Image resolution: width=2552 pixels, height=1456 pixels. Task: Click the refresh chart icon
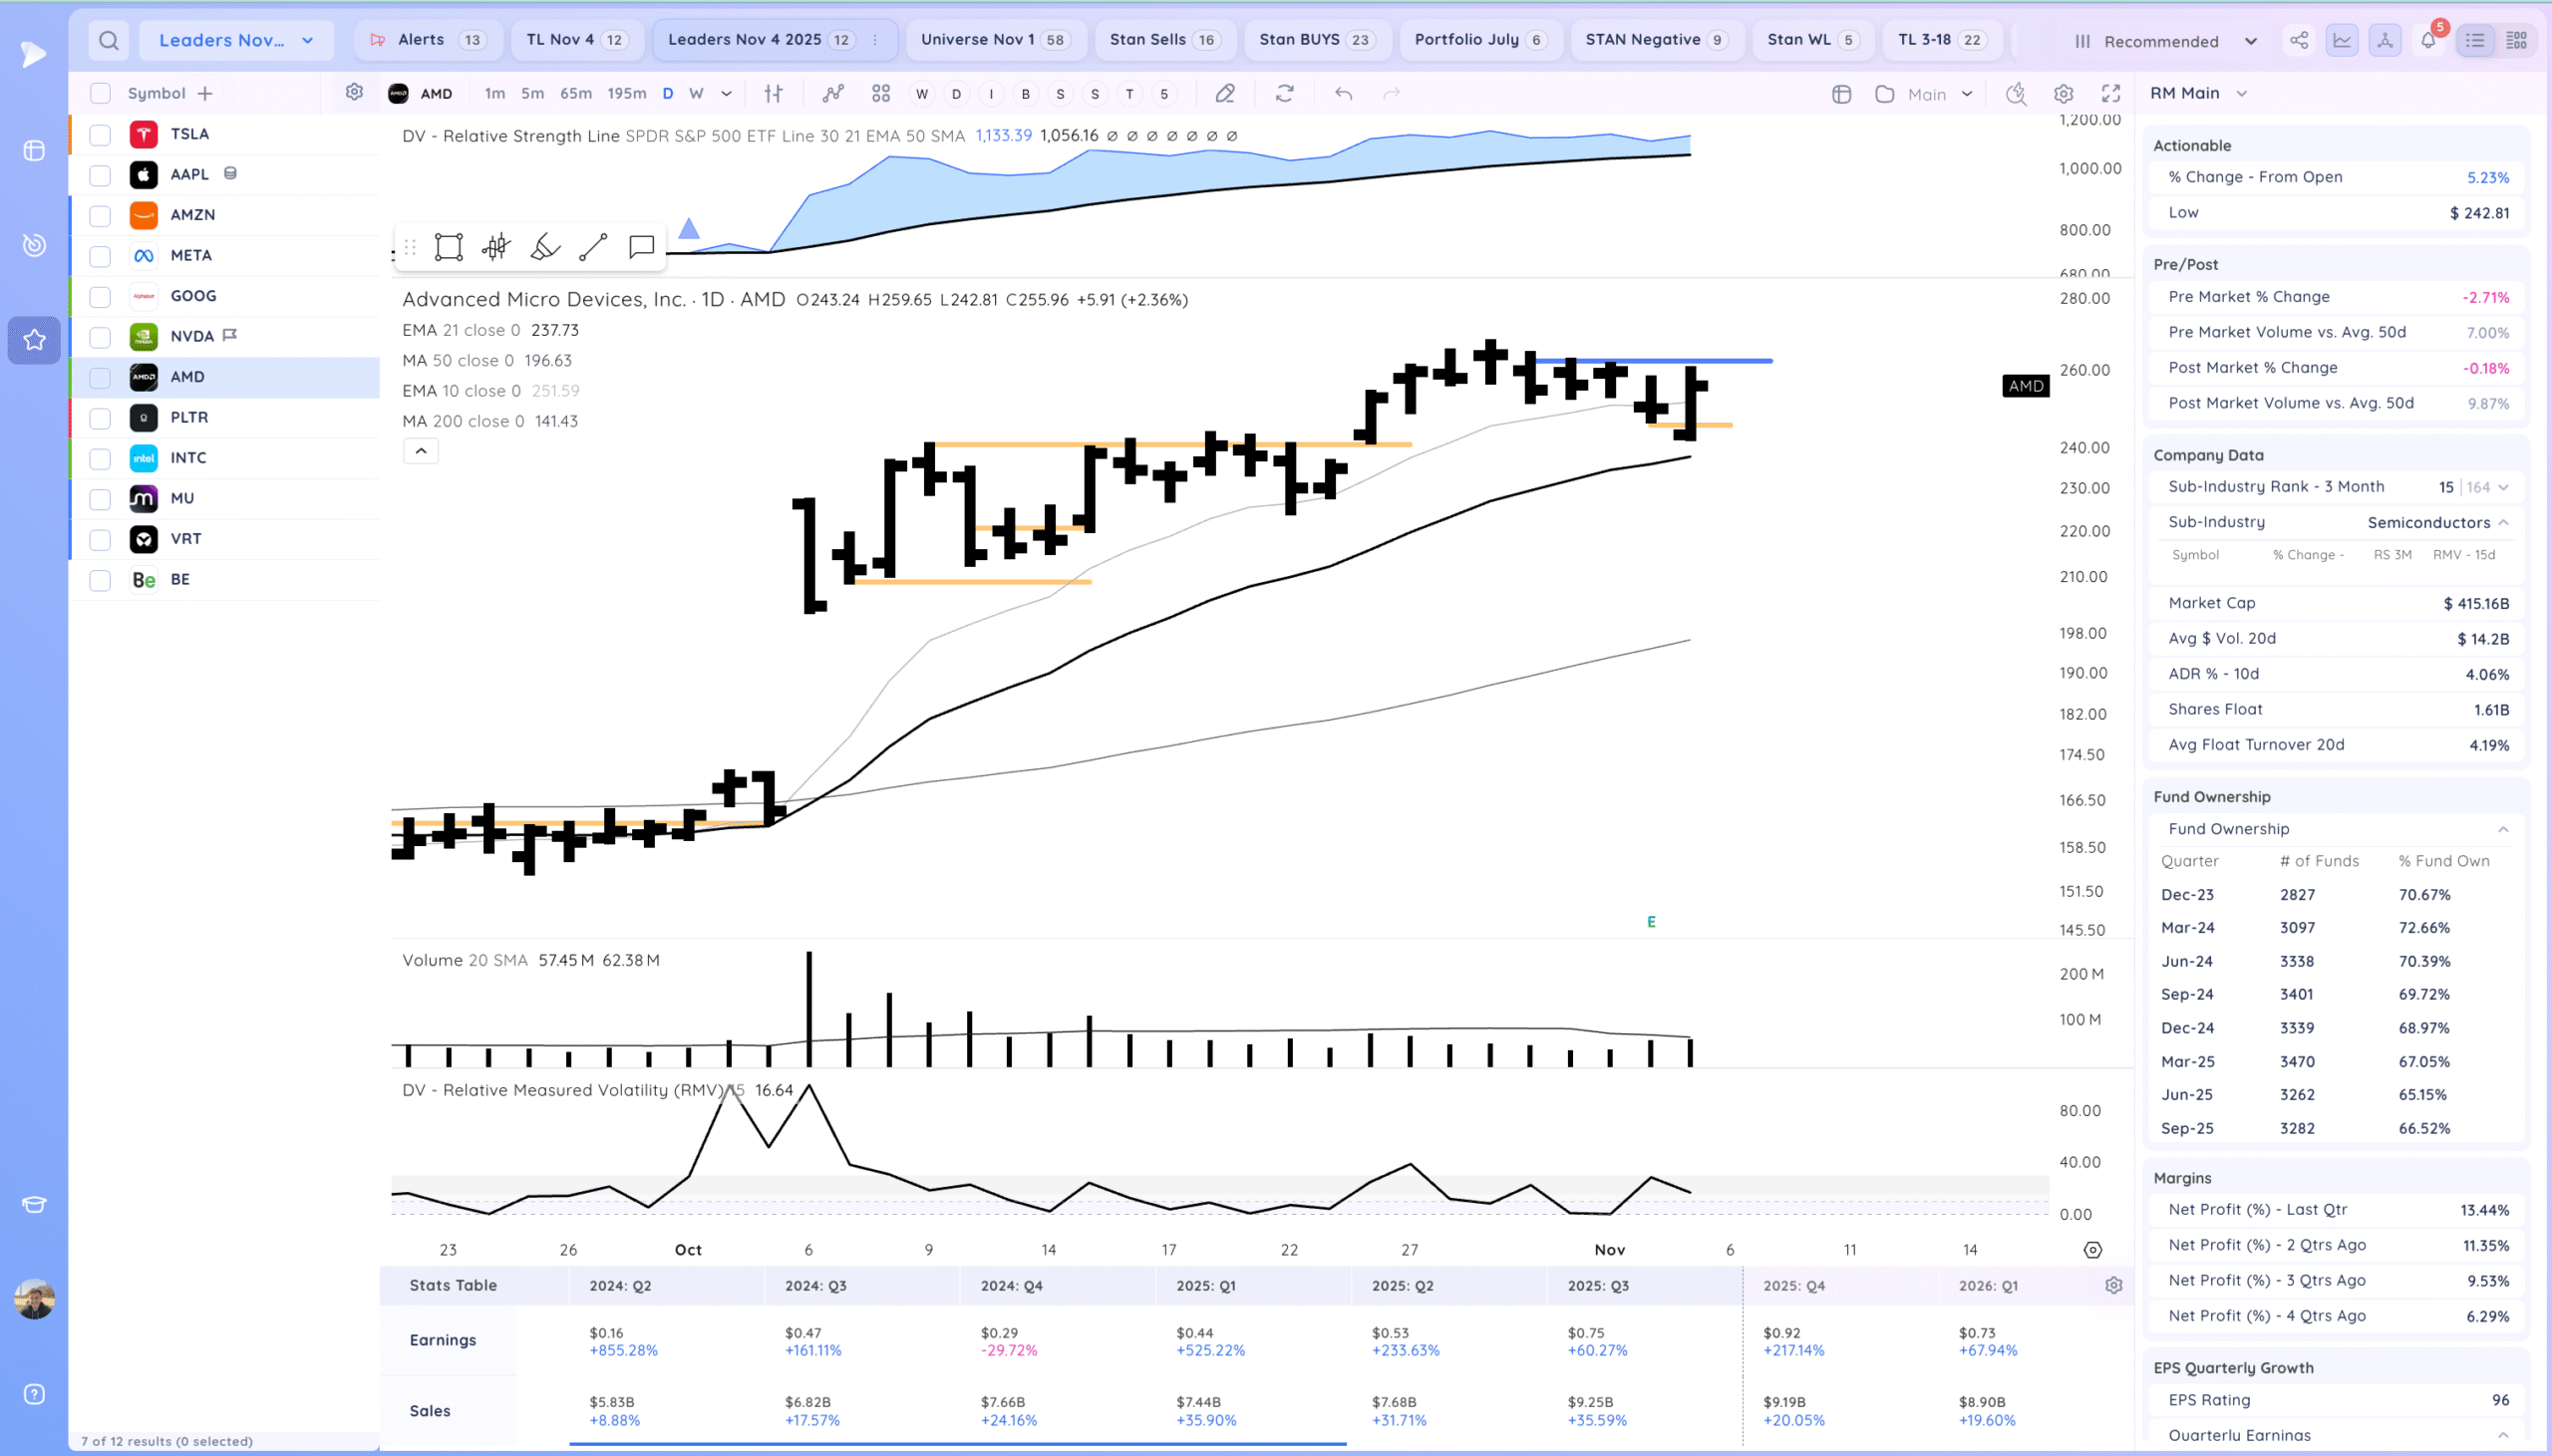coord(1284,94)
